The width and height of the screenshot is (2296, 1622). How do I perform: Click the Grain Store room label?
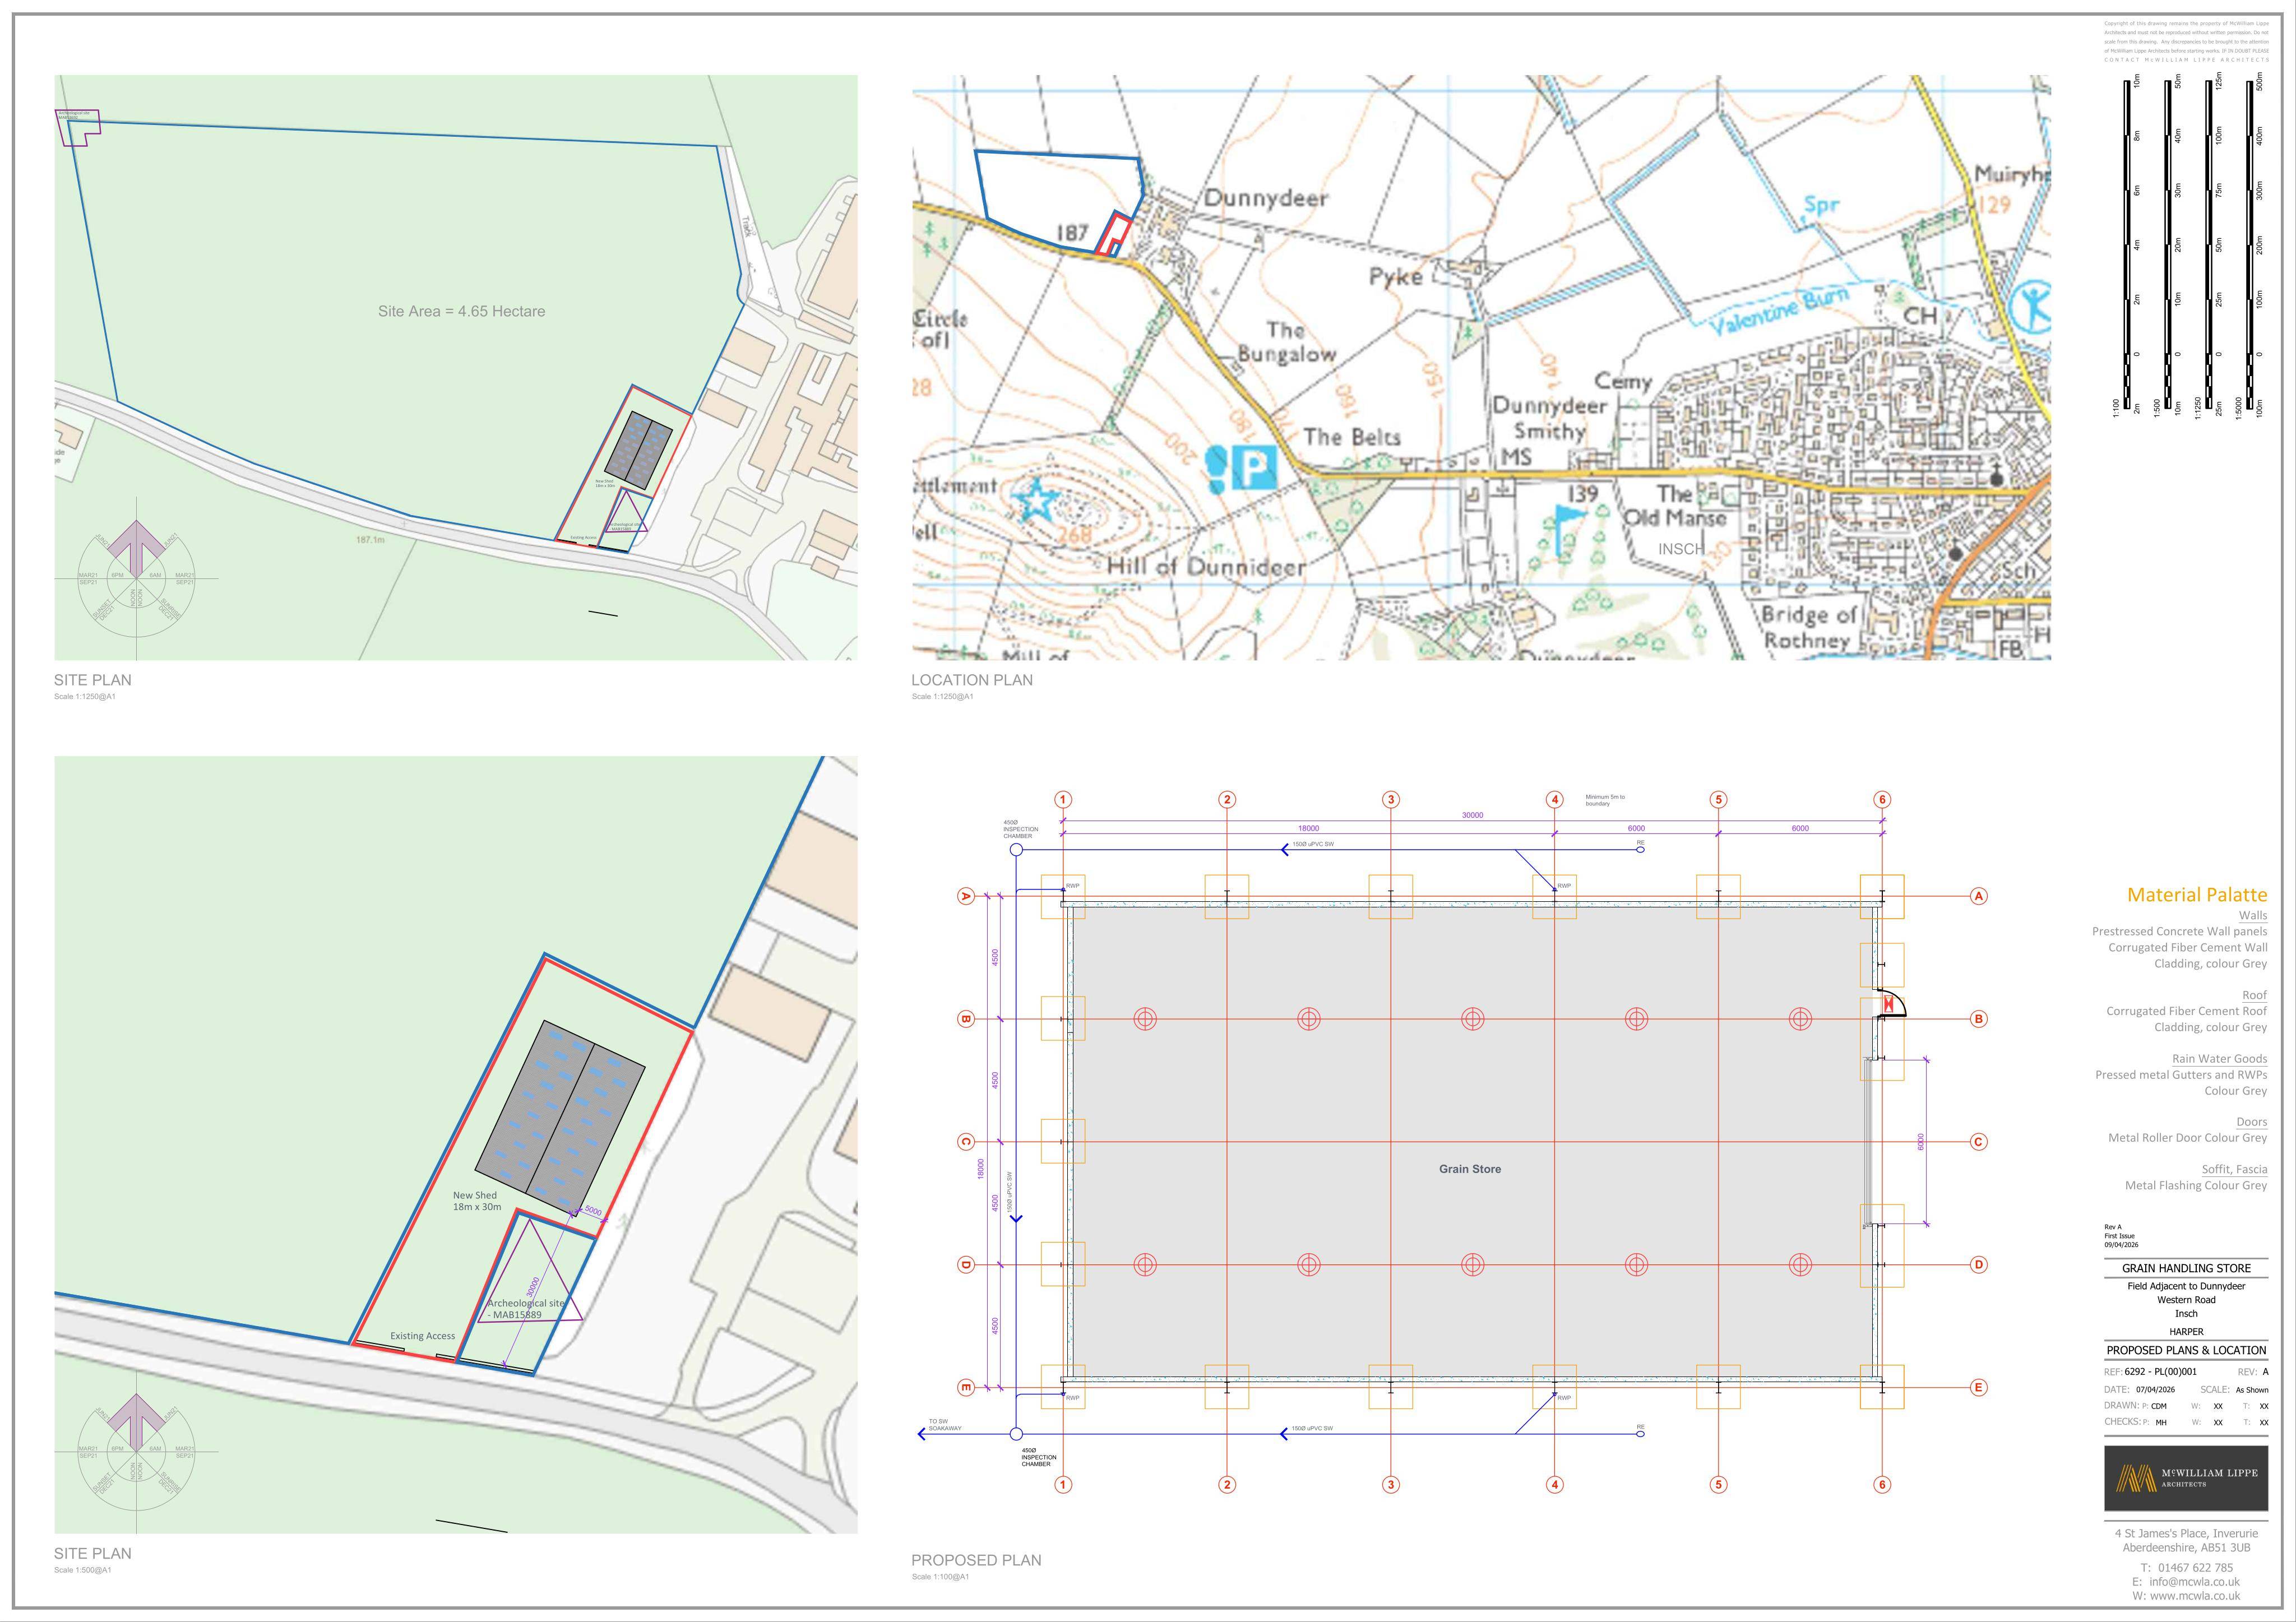(1469, 1169)
